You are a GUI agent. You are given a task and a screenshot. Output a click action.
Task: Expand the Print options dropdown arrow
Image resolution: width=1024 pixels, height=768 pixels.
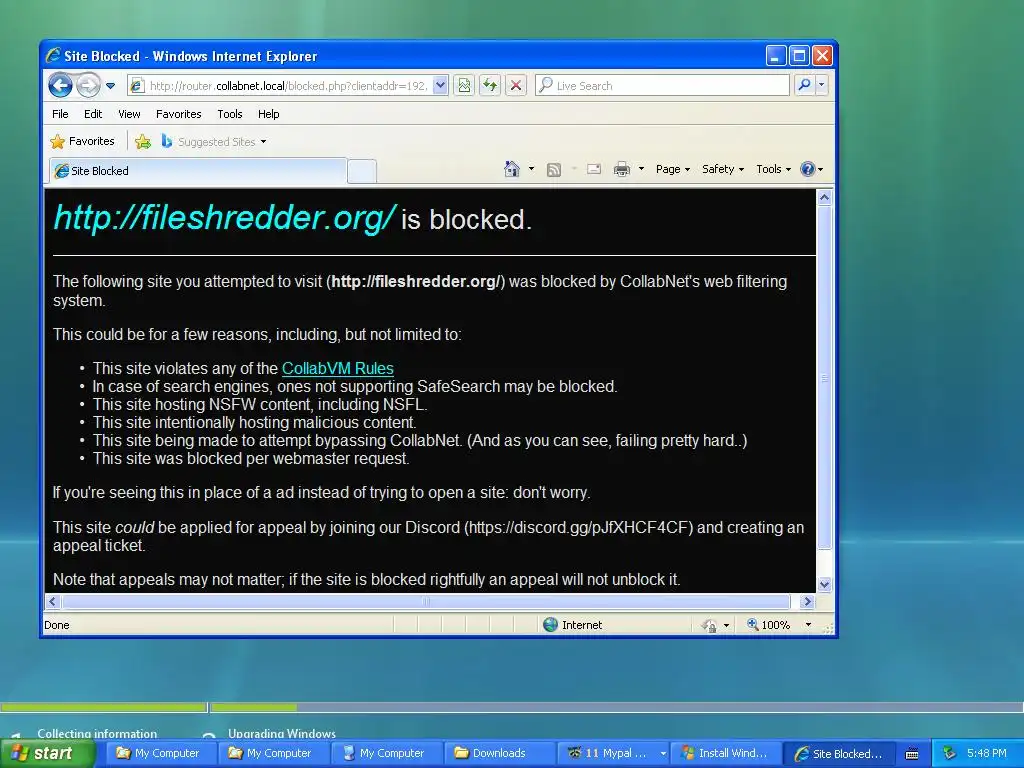(641, 169)
